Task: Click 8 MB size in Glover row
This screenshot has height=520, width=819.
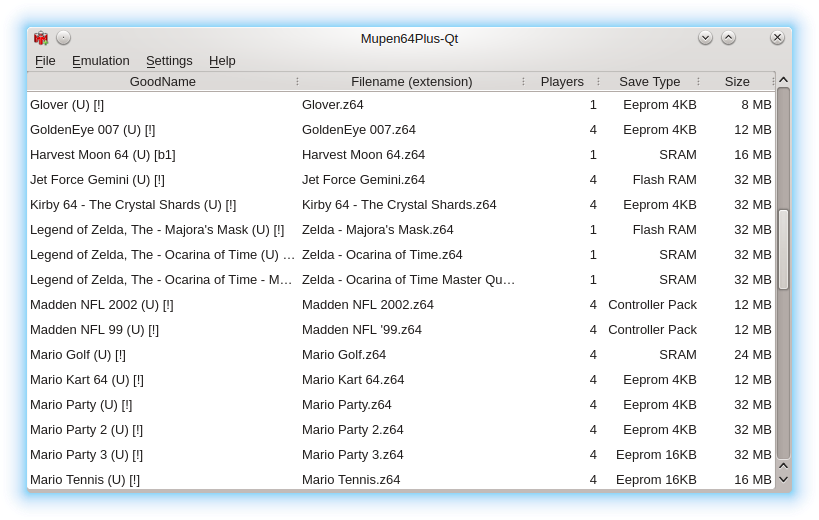Action: [756, 105]
